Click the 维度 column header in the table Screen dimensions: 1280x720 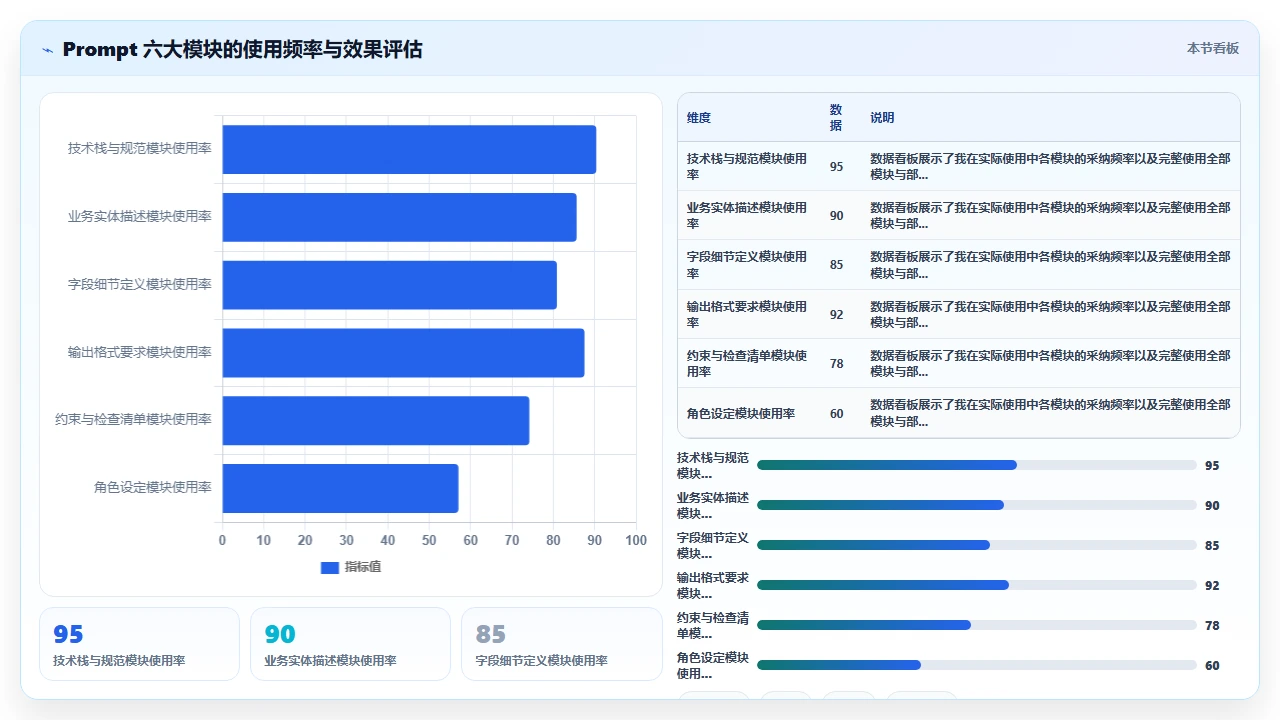(x=699, y=118)
